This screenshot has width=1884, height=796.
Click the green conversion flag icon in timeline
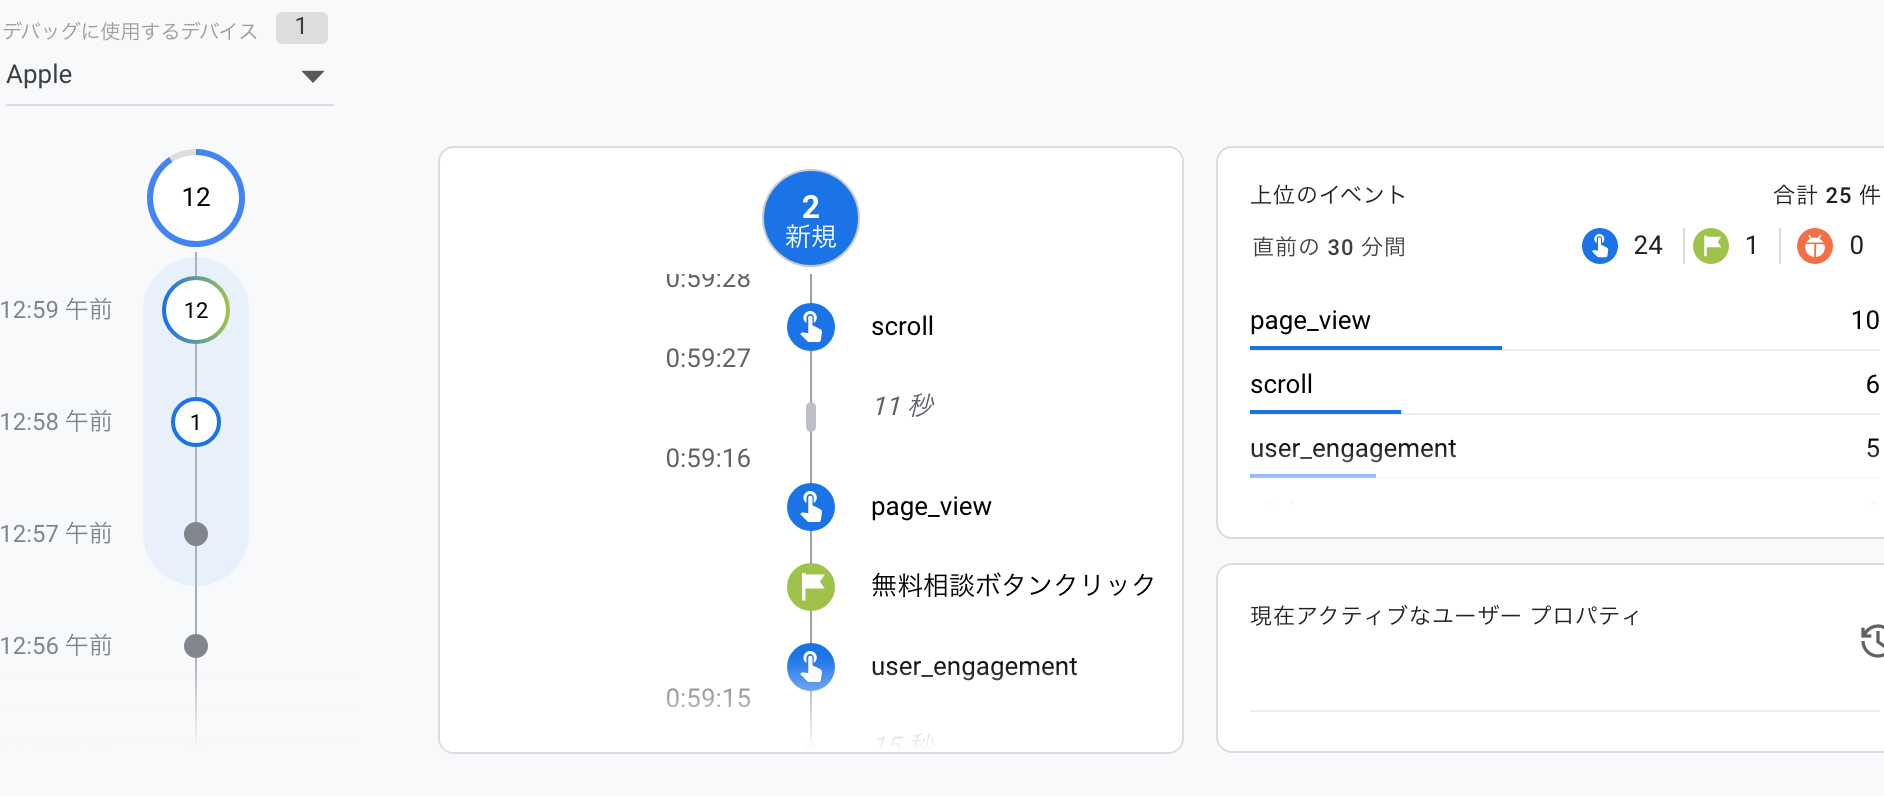tap(810, 586)
